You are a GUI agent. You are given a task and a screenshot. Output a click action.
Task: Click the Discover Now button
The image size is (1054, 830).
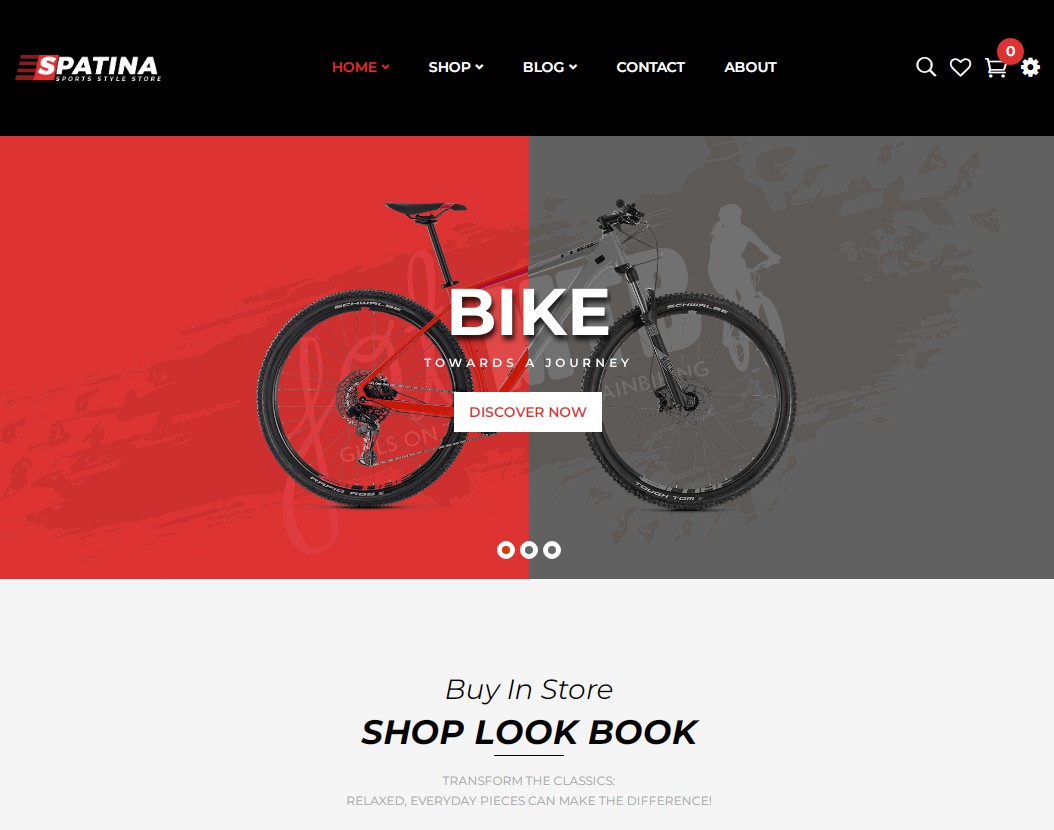(528, 412)
